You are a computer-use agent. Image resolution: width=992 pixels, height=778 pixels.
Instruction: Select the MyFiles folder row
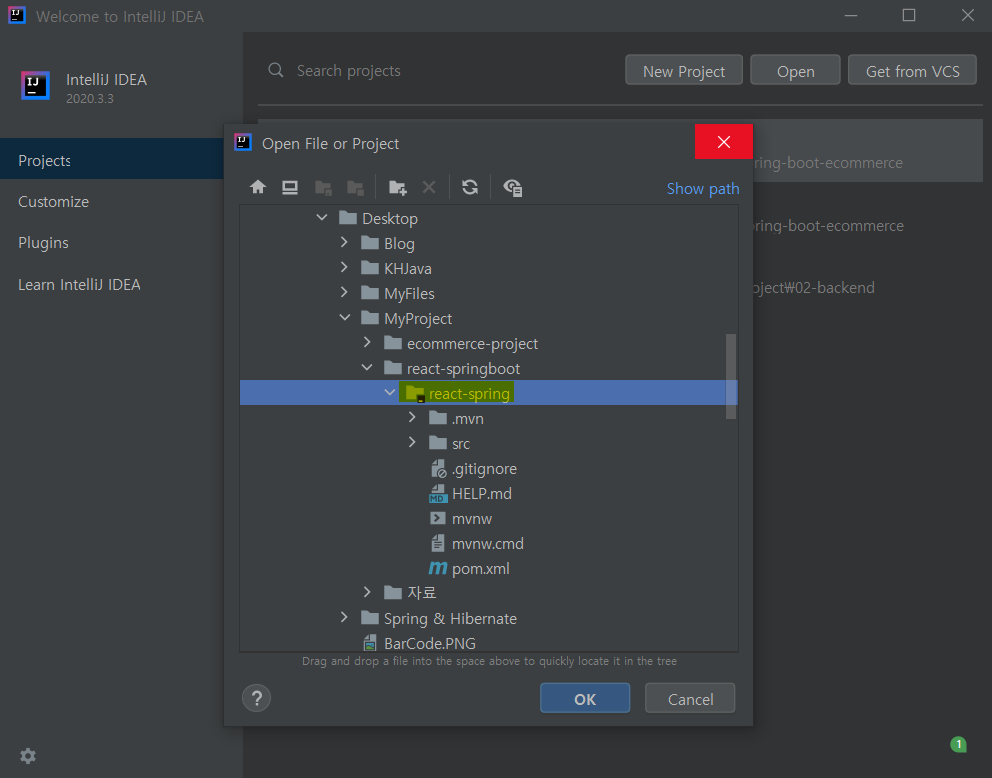coord(488,293)
